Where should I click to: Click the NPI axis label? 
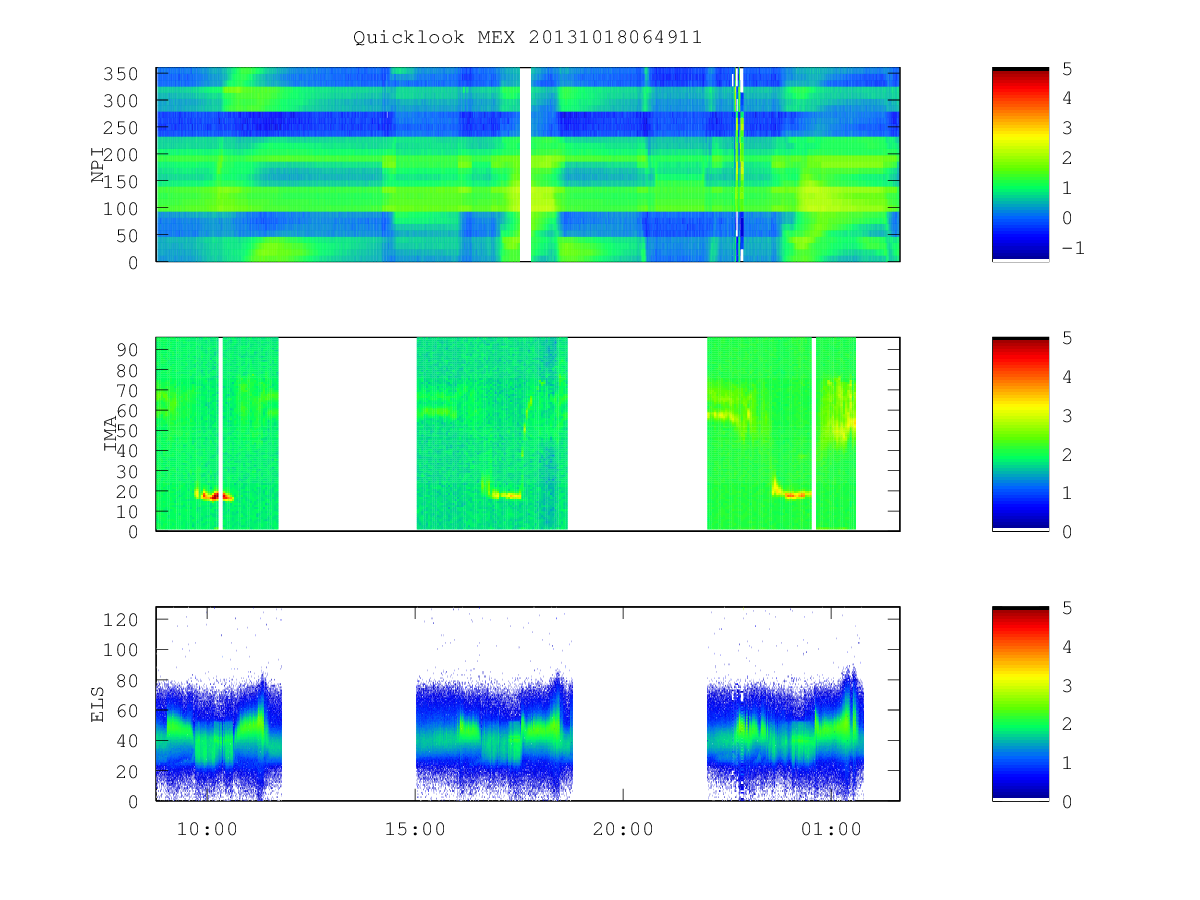tap(98, 165)
